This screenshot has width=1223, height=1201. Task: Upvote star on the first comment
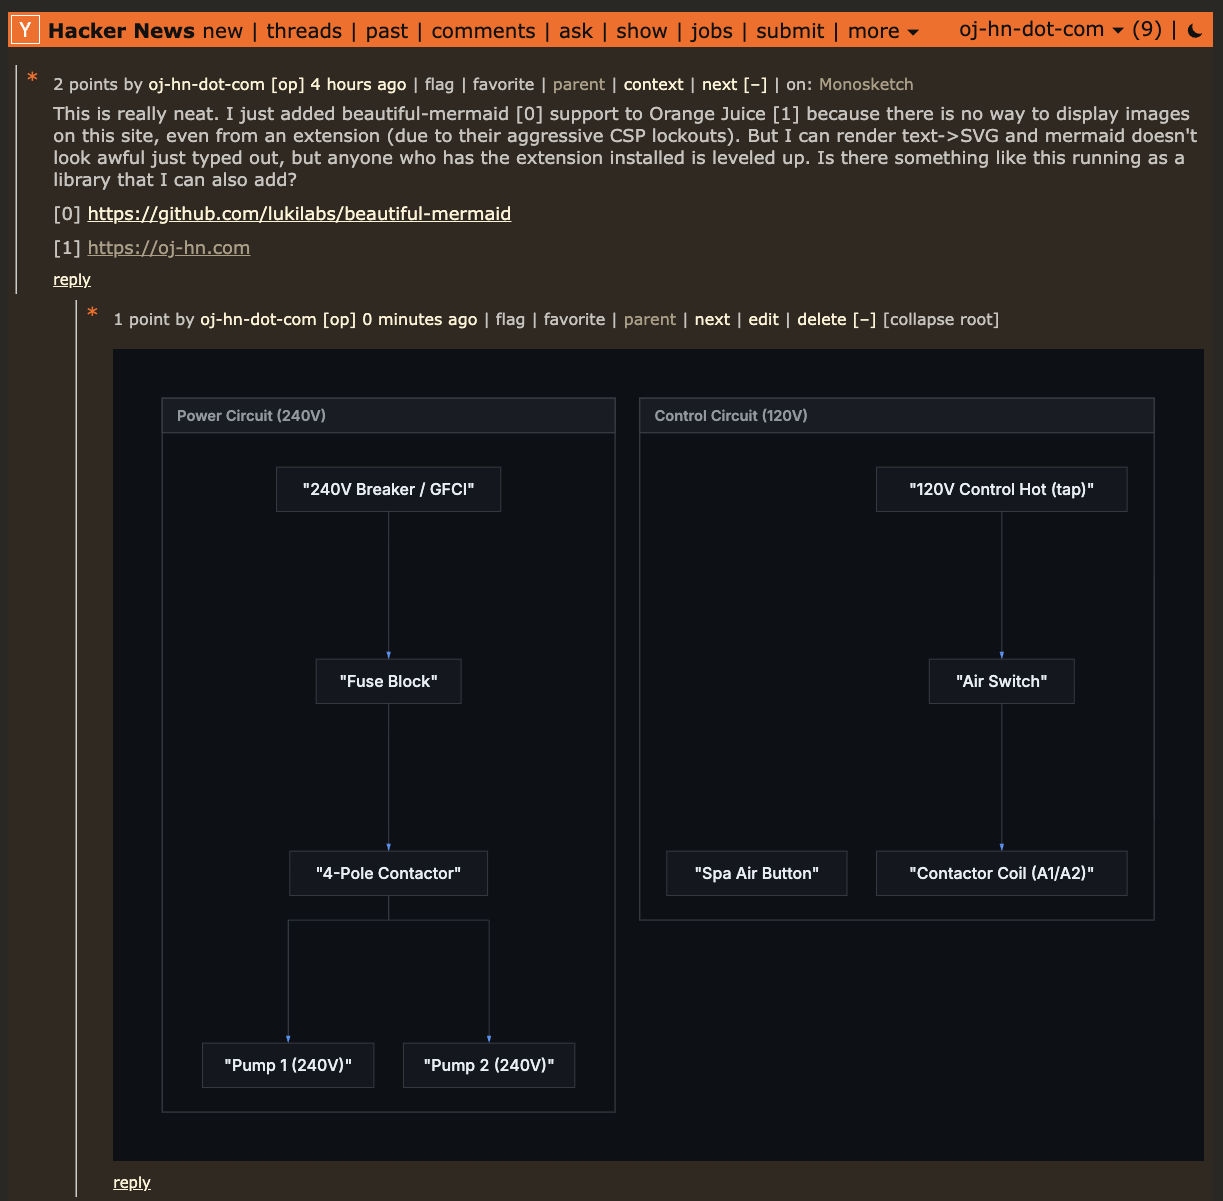33,78
